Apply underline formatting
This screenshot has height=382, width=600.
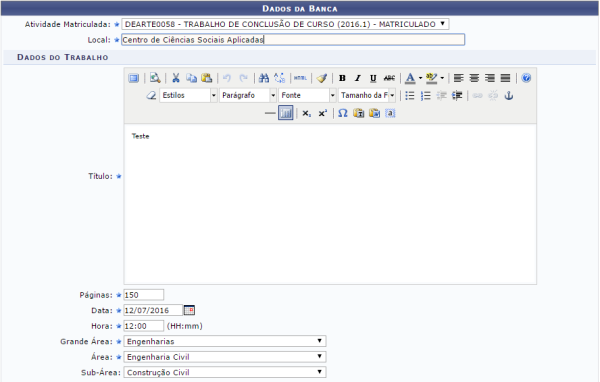click(373, 78)
